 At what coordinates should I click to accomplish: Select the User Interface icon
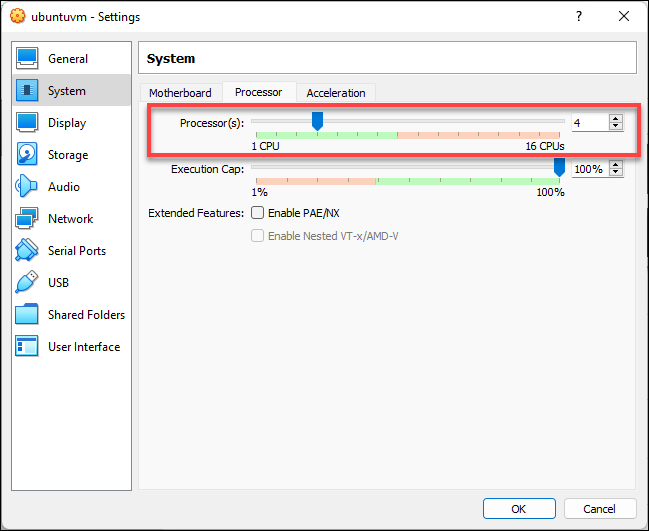[x=28, y=347]
